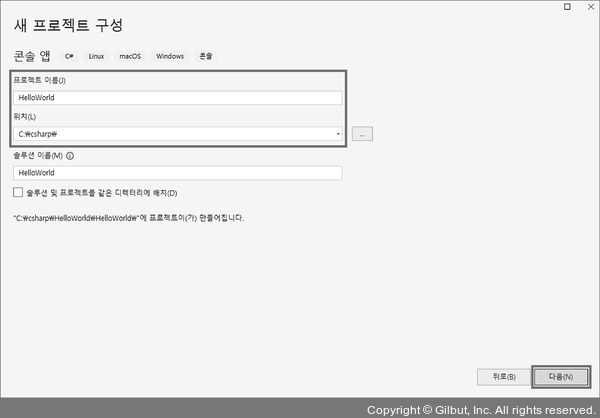Click the 위치(L) label

(25, 117)
